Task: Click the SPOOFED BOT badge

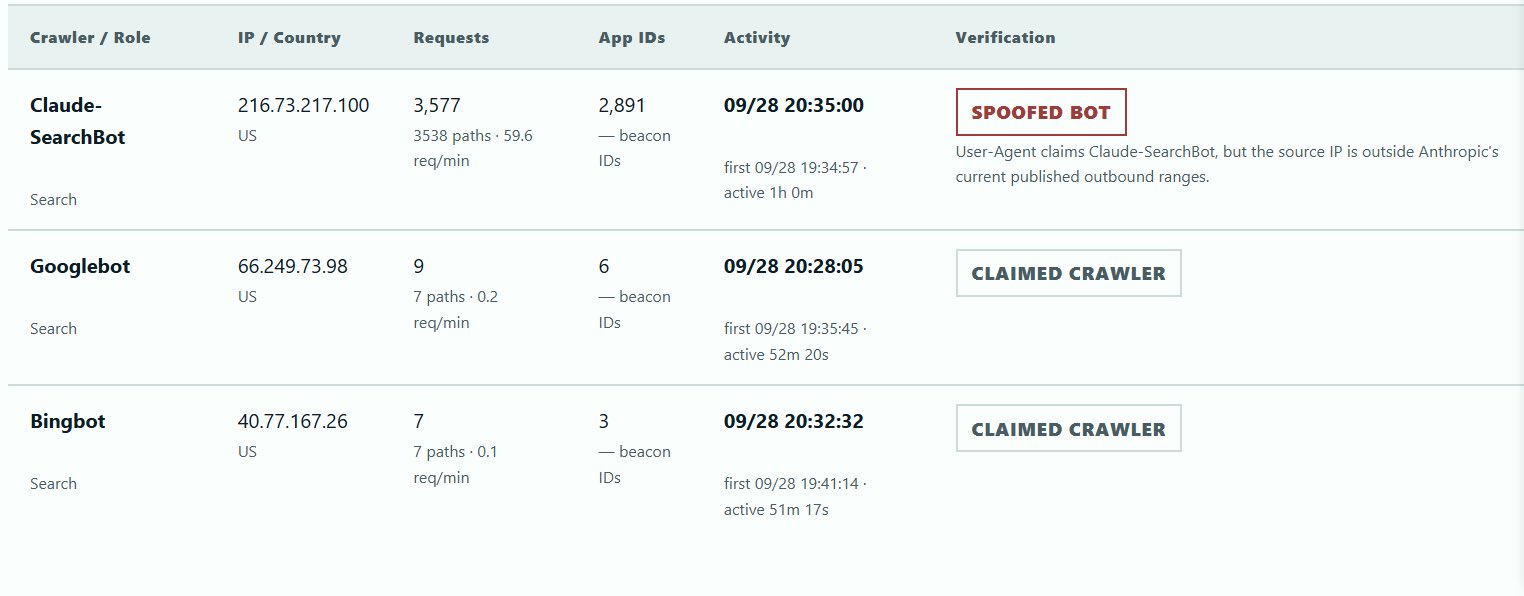Action: pyautogui.click(x=1041, y=112)
